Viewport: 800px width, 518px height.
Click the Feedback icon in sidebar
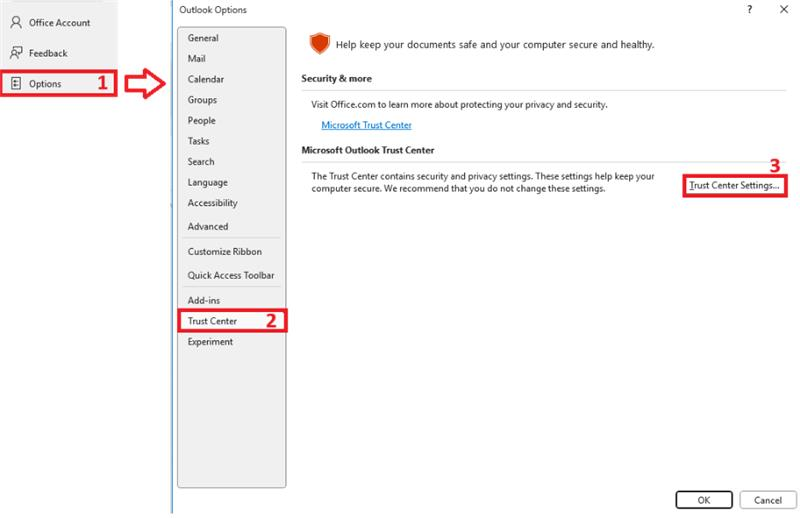click(16, 53)
